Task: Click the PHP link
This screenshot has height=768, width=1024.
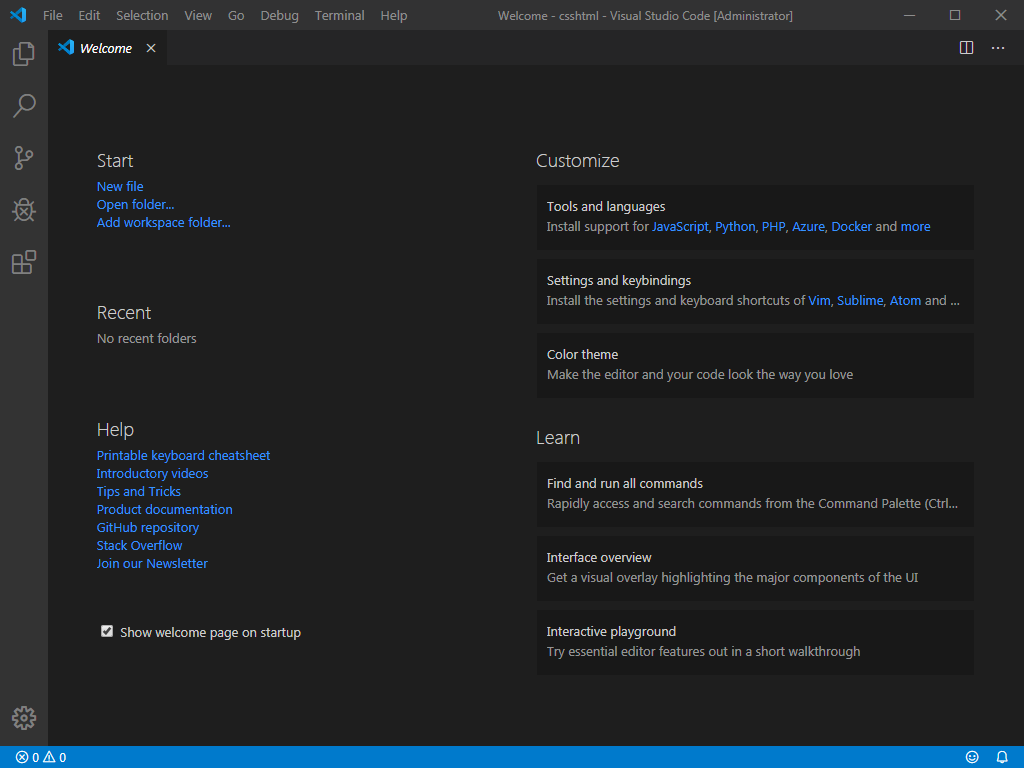Action: (x=773, y=227)
